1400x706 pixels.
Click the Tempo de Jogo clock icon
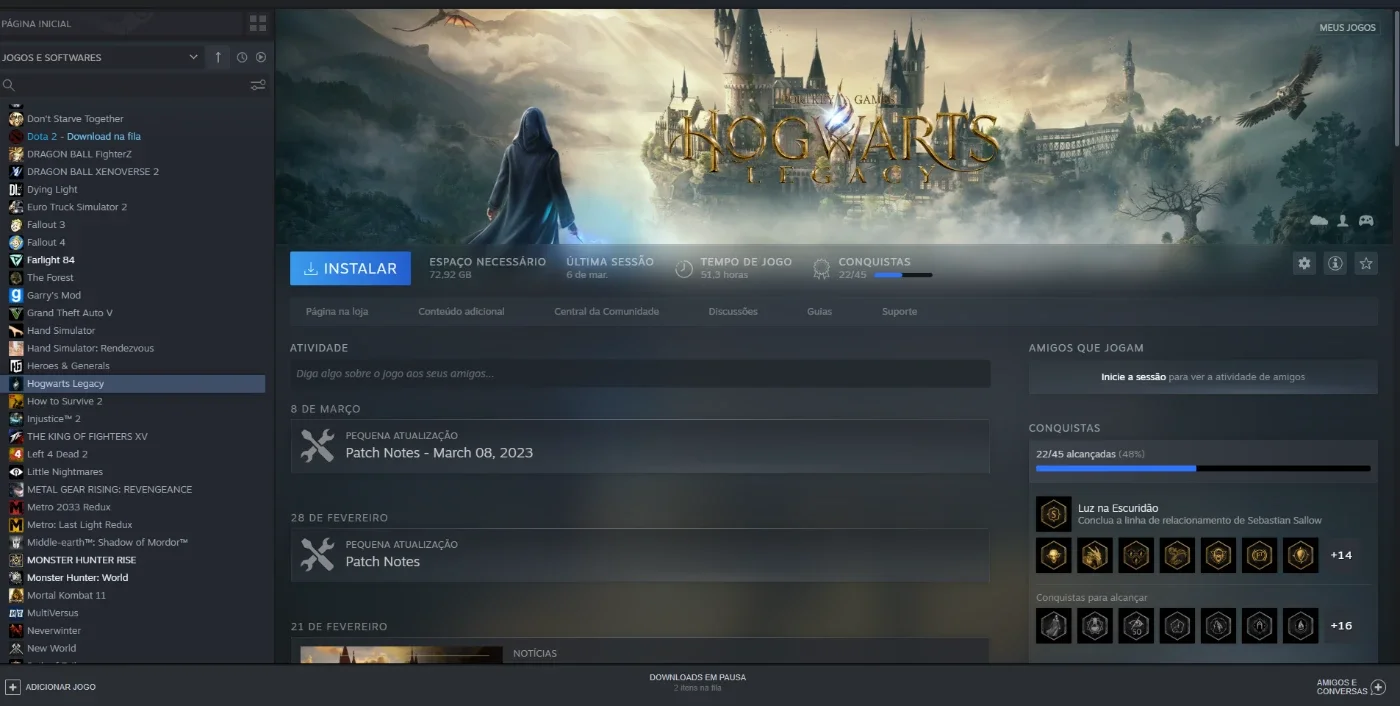point(684,268)
